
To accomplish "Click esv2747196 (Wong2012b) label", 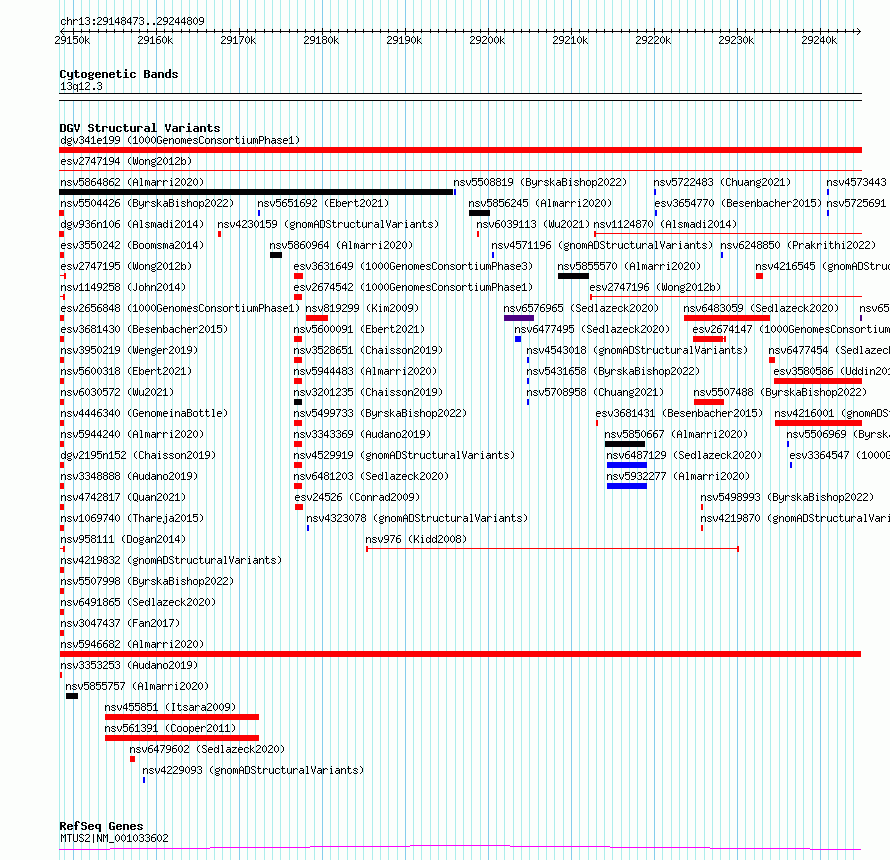I will 656,287.
